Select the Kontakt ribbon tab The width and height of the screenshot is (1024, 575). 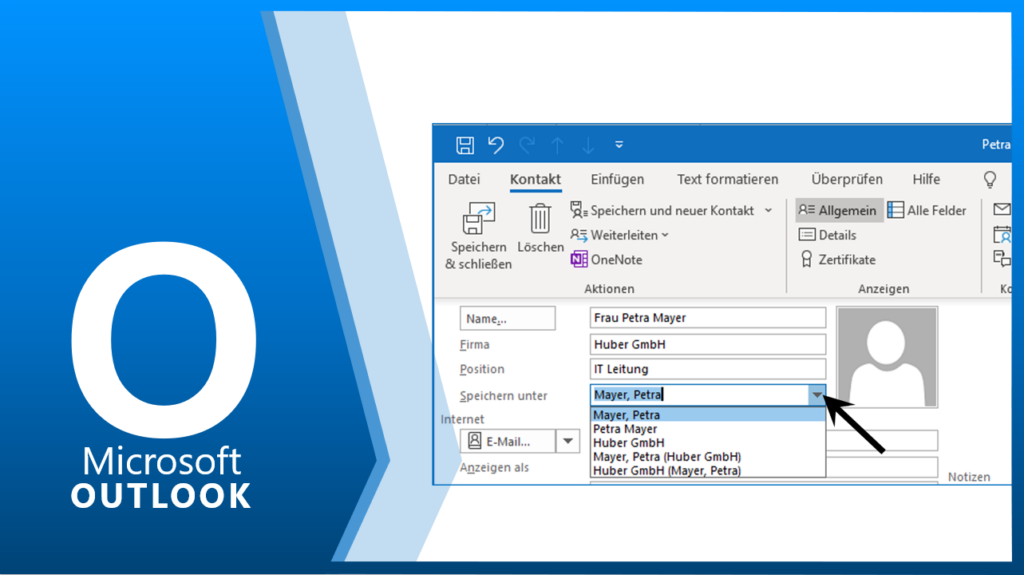pyautogui.click(x=536, y=179)
